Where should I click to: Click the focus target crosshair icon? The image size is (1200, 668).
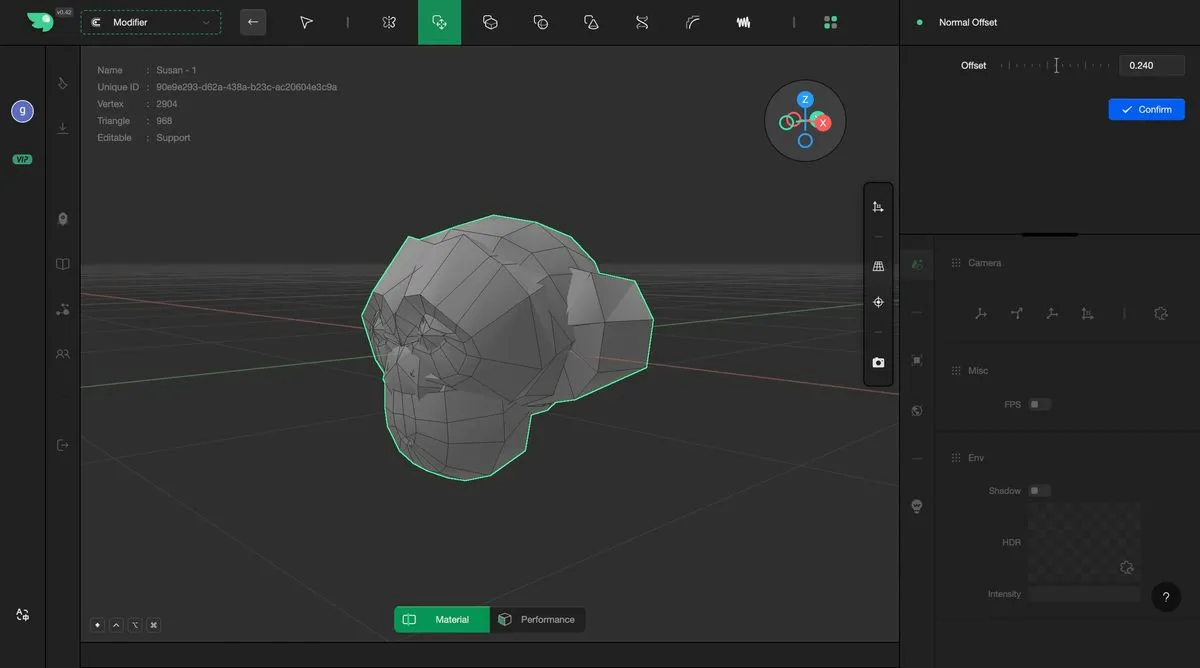878,302
